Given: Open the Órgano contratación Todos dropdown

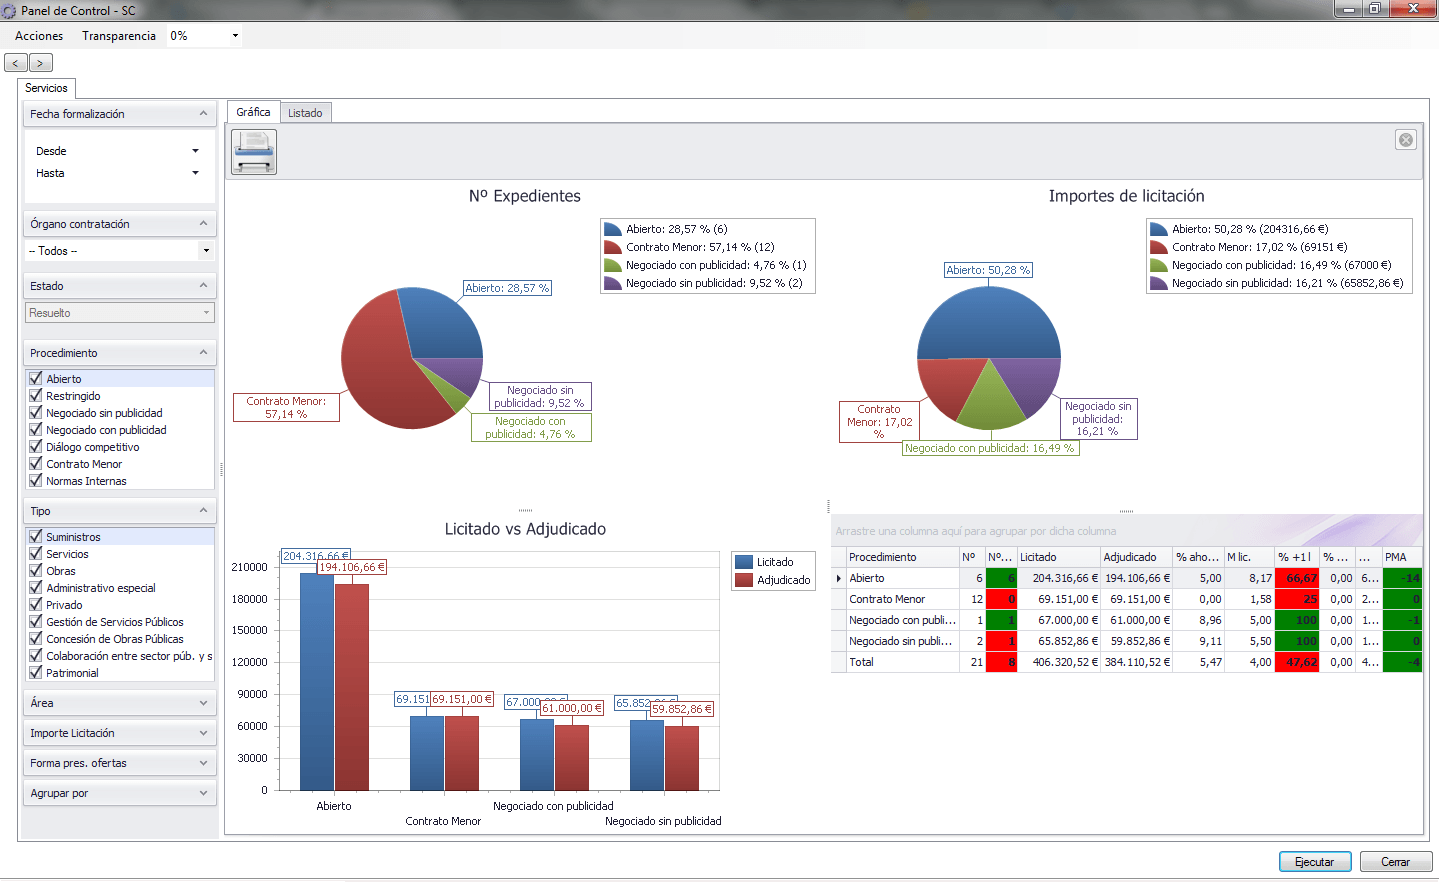Looking at the screenshot, I should (206, 250).
